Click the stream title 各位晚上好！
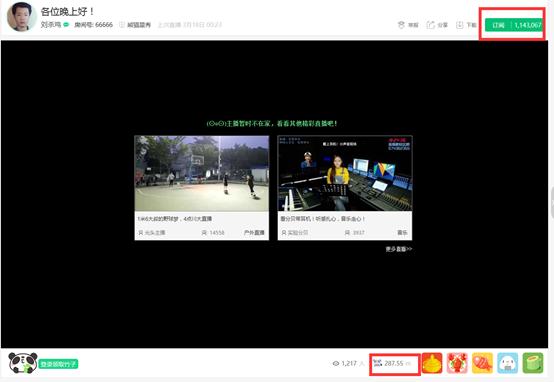This screenshot has height=382, width=554. pos(67,11)
